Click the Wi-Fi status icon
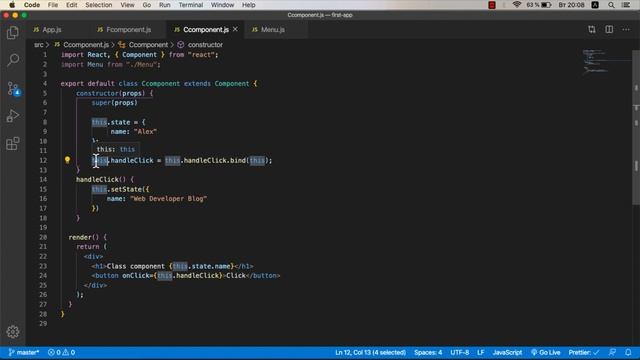 pos(517,5)
